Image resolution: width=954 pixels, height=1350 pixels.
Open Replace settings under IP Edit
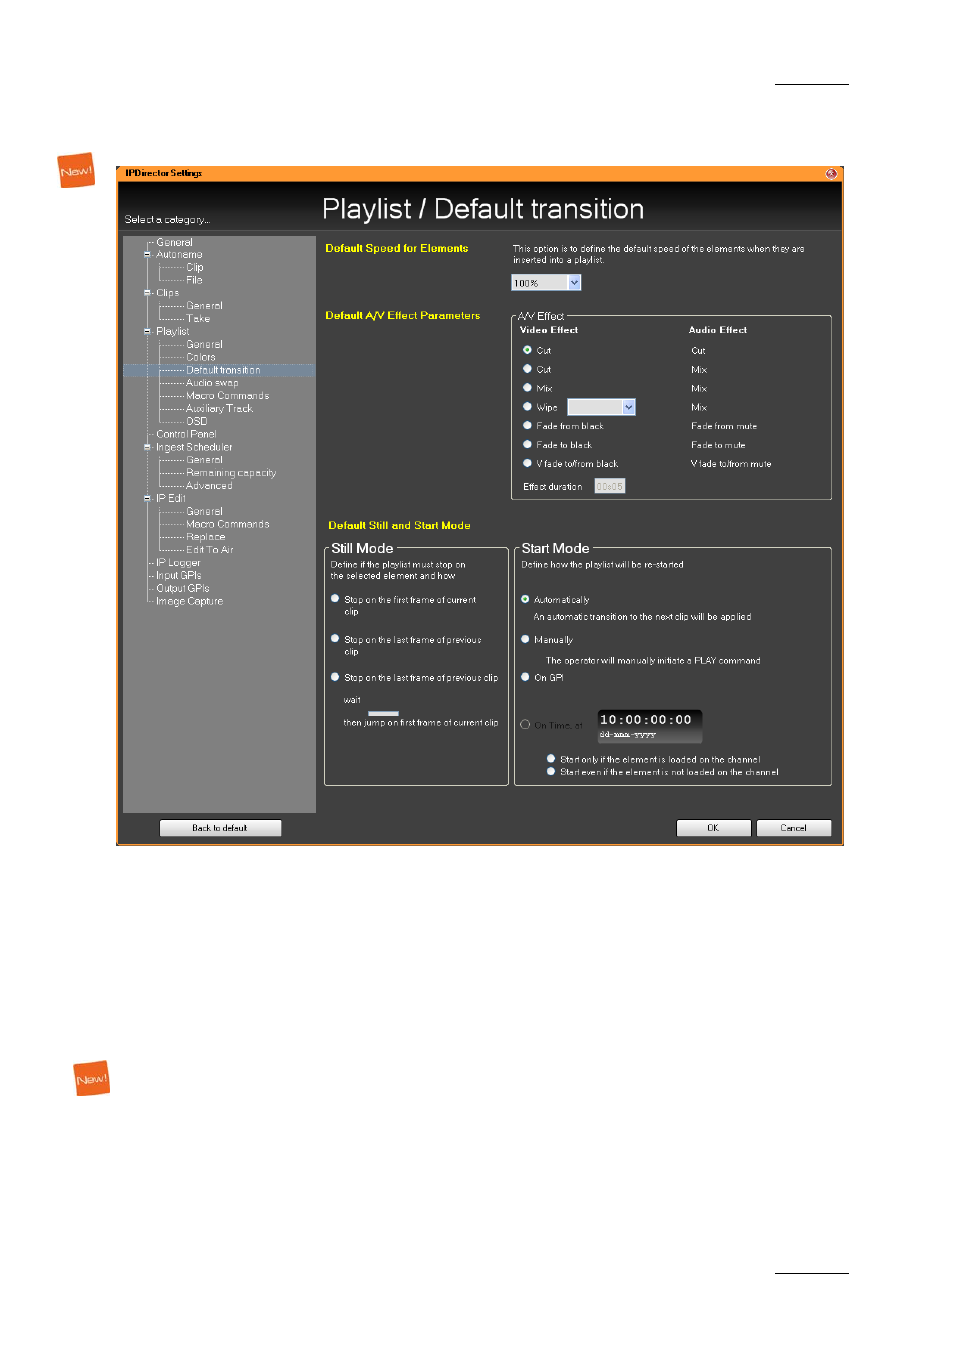tap(206, 537)
